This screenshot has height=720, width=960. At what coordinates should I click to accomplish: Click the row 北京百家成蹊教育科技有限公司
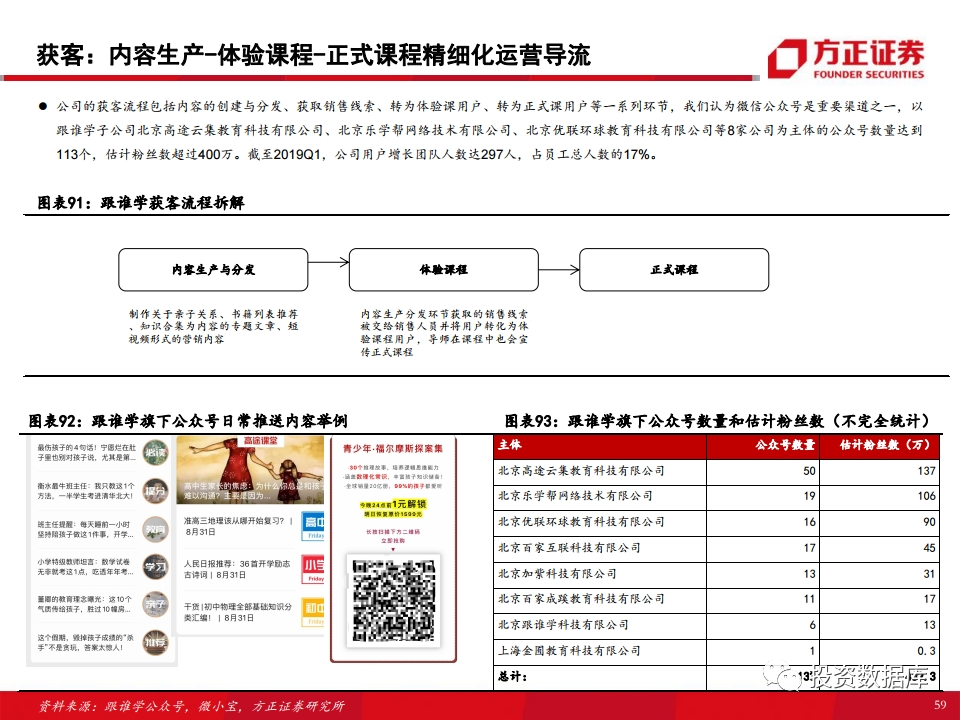[718, 601]
